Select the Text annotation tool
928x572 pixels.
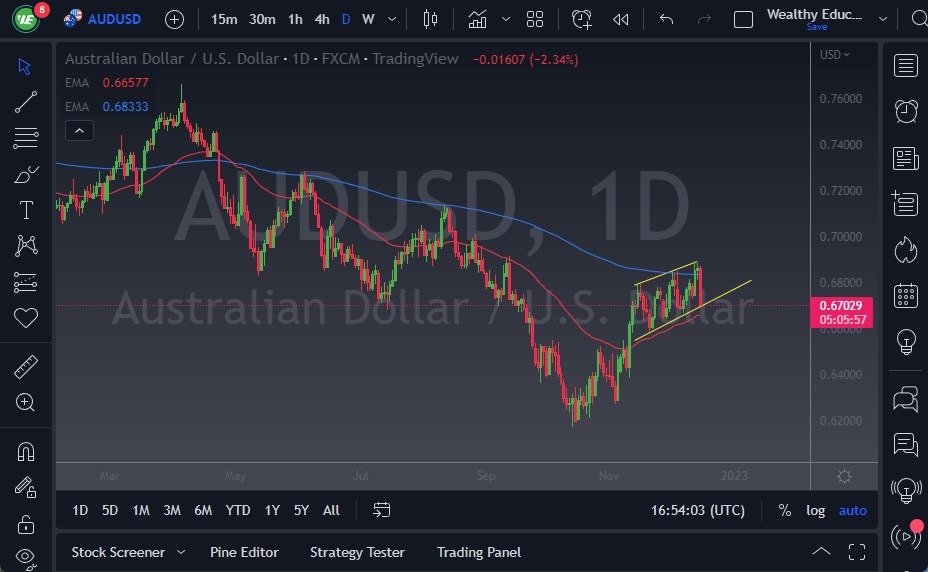(x=26, y=210)
